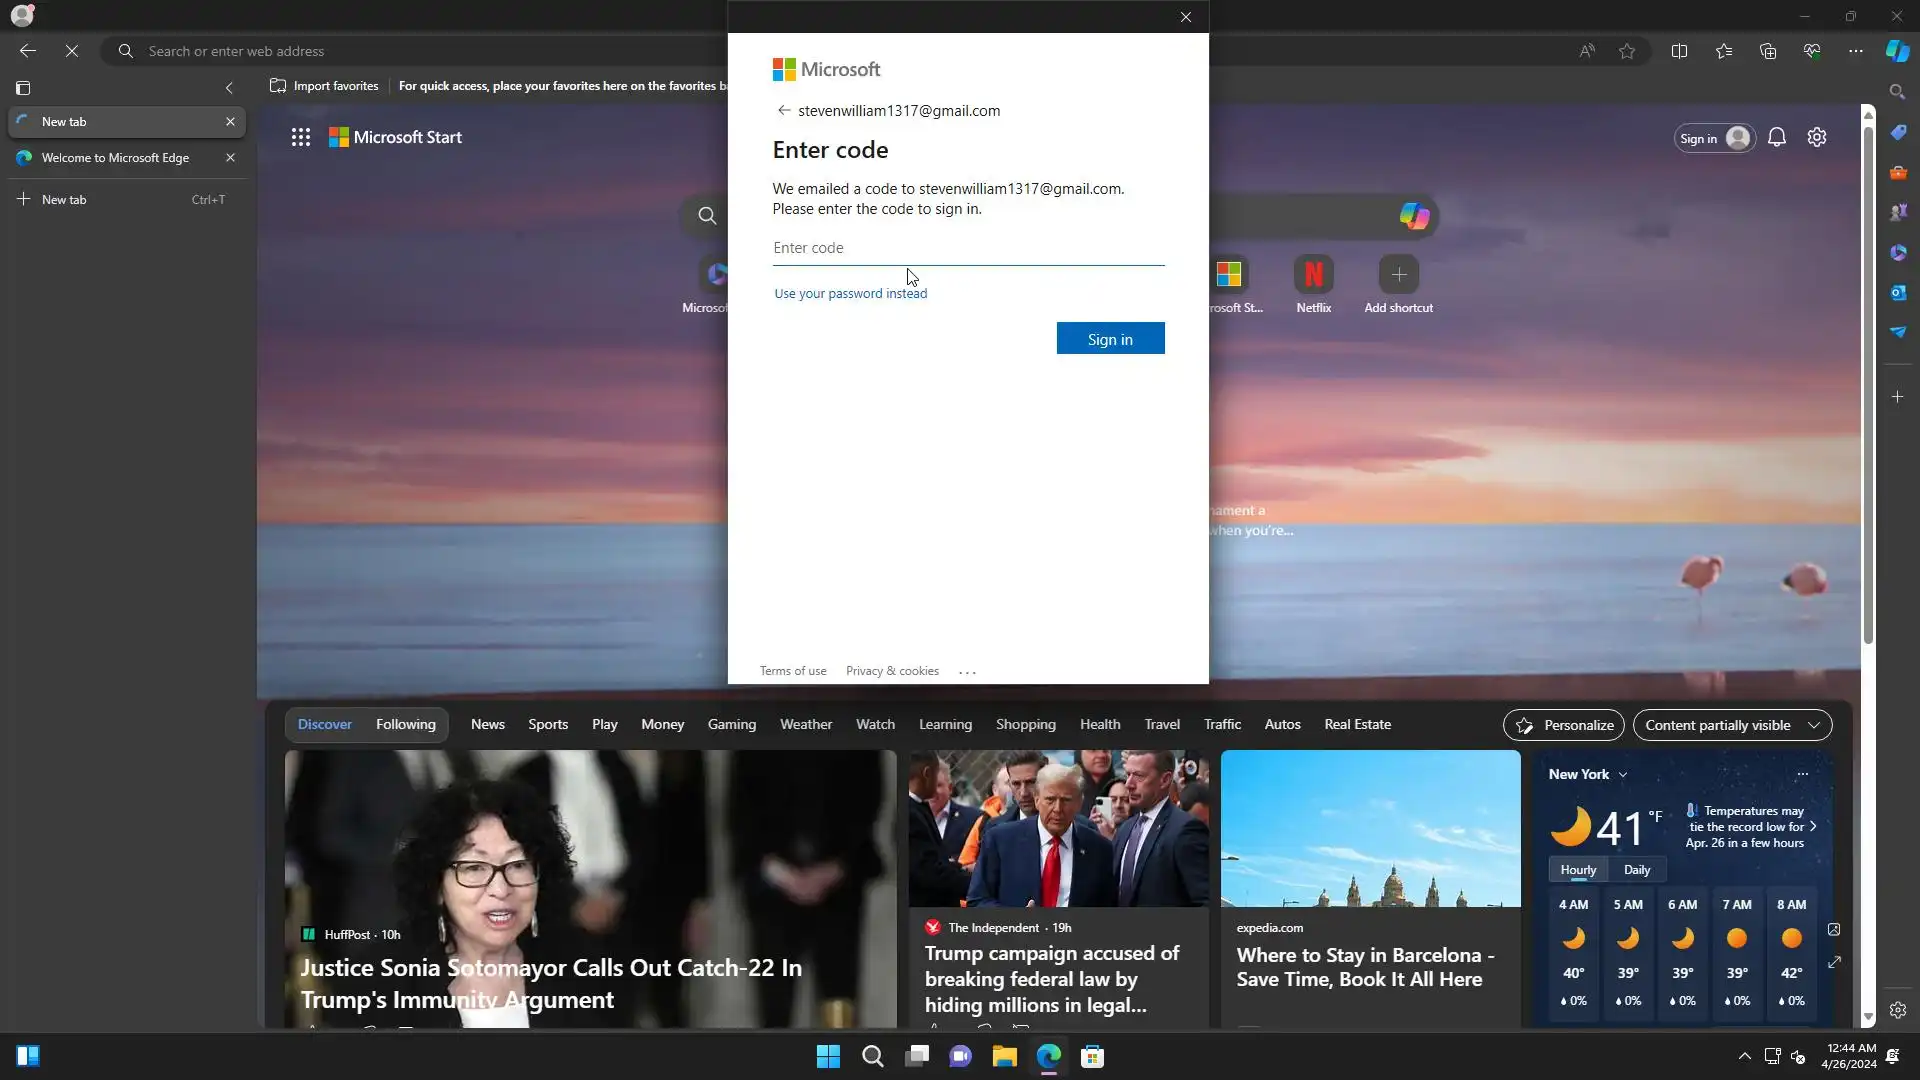Open the Collections toolbar icon

click(x=1768, y=51)
